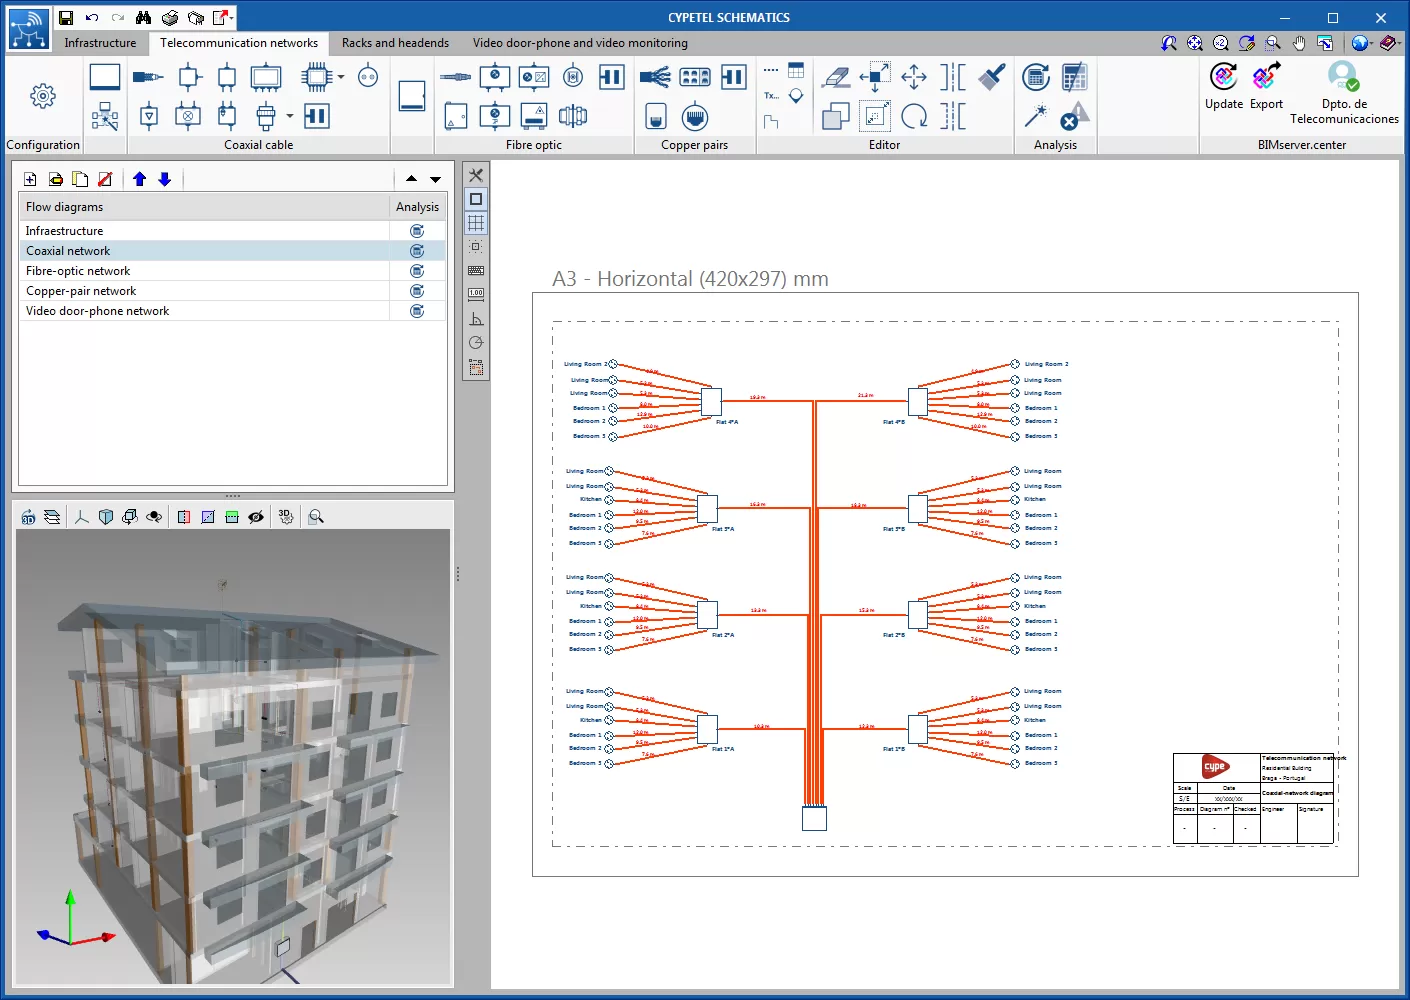Run the Analysis calculate icon

(x=1036, y=77)
